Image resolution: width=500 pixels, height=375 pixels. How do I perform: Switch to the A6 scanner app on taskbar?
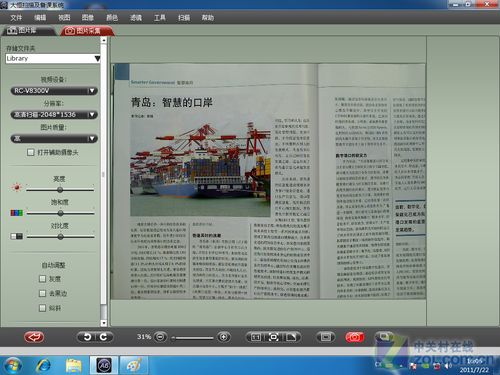tap(104, 366)
